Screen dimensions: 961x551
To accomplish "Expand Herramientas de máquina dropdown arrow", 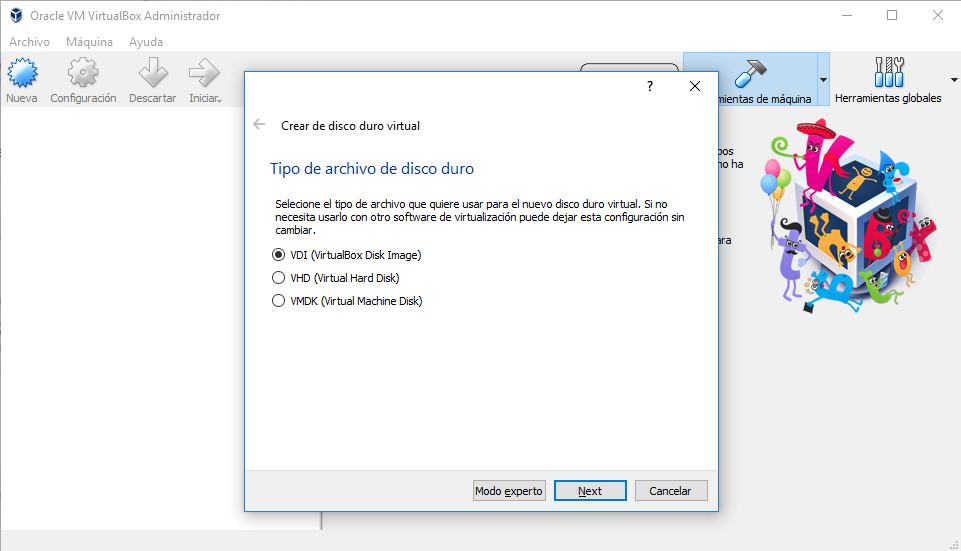I will (x=823, y=80).
